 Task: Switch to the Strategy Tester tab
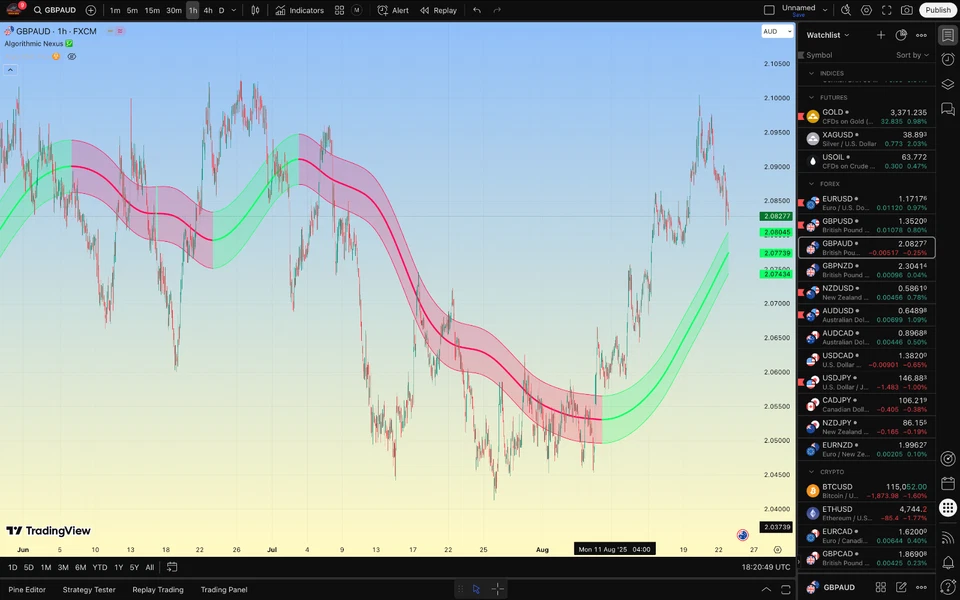(x=87, y=589)
